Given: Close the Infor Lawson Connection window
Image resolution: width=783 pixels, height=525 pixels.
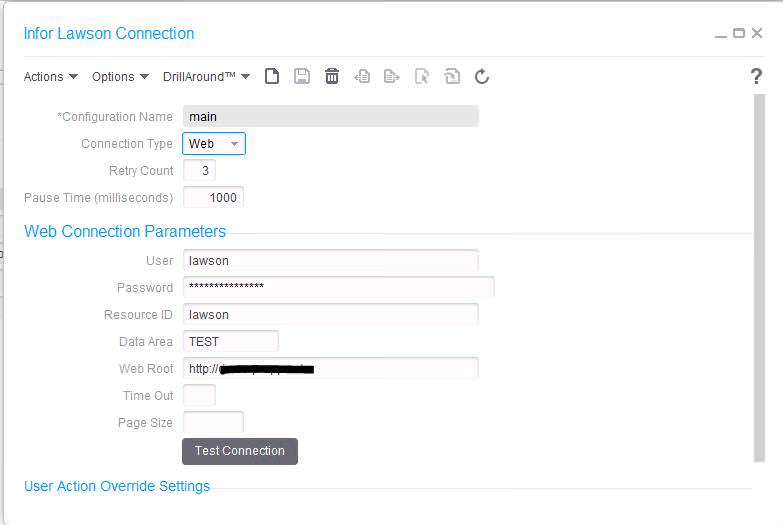Looking at the screenshot, I should click(757, 33).
